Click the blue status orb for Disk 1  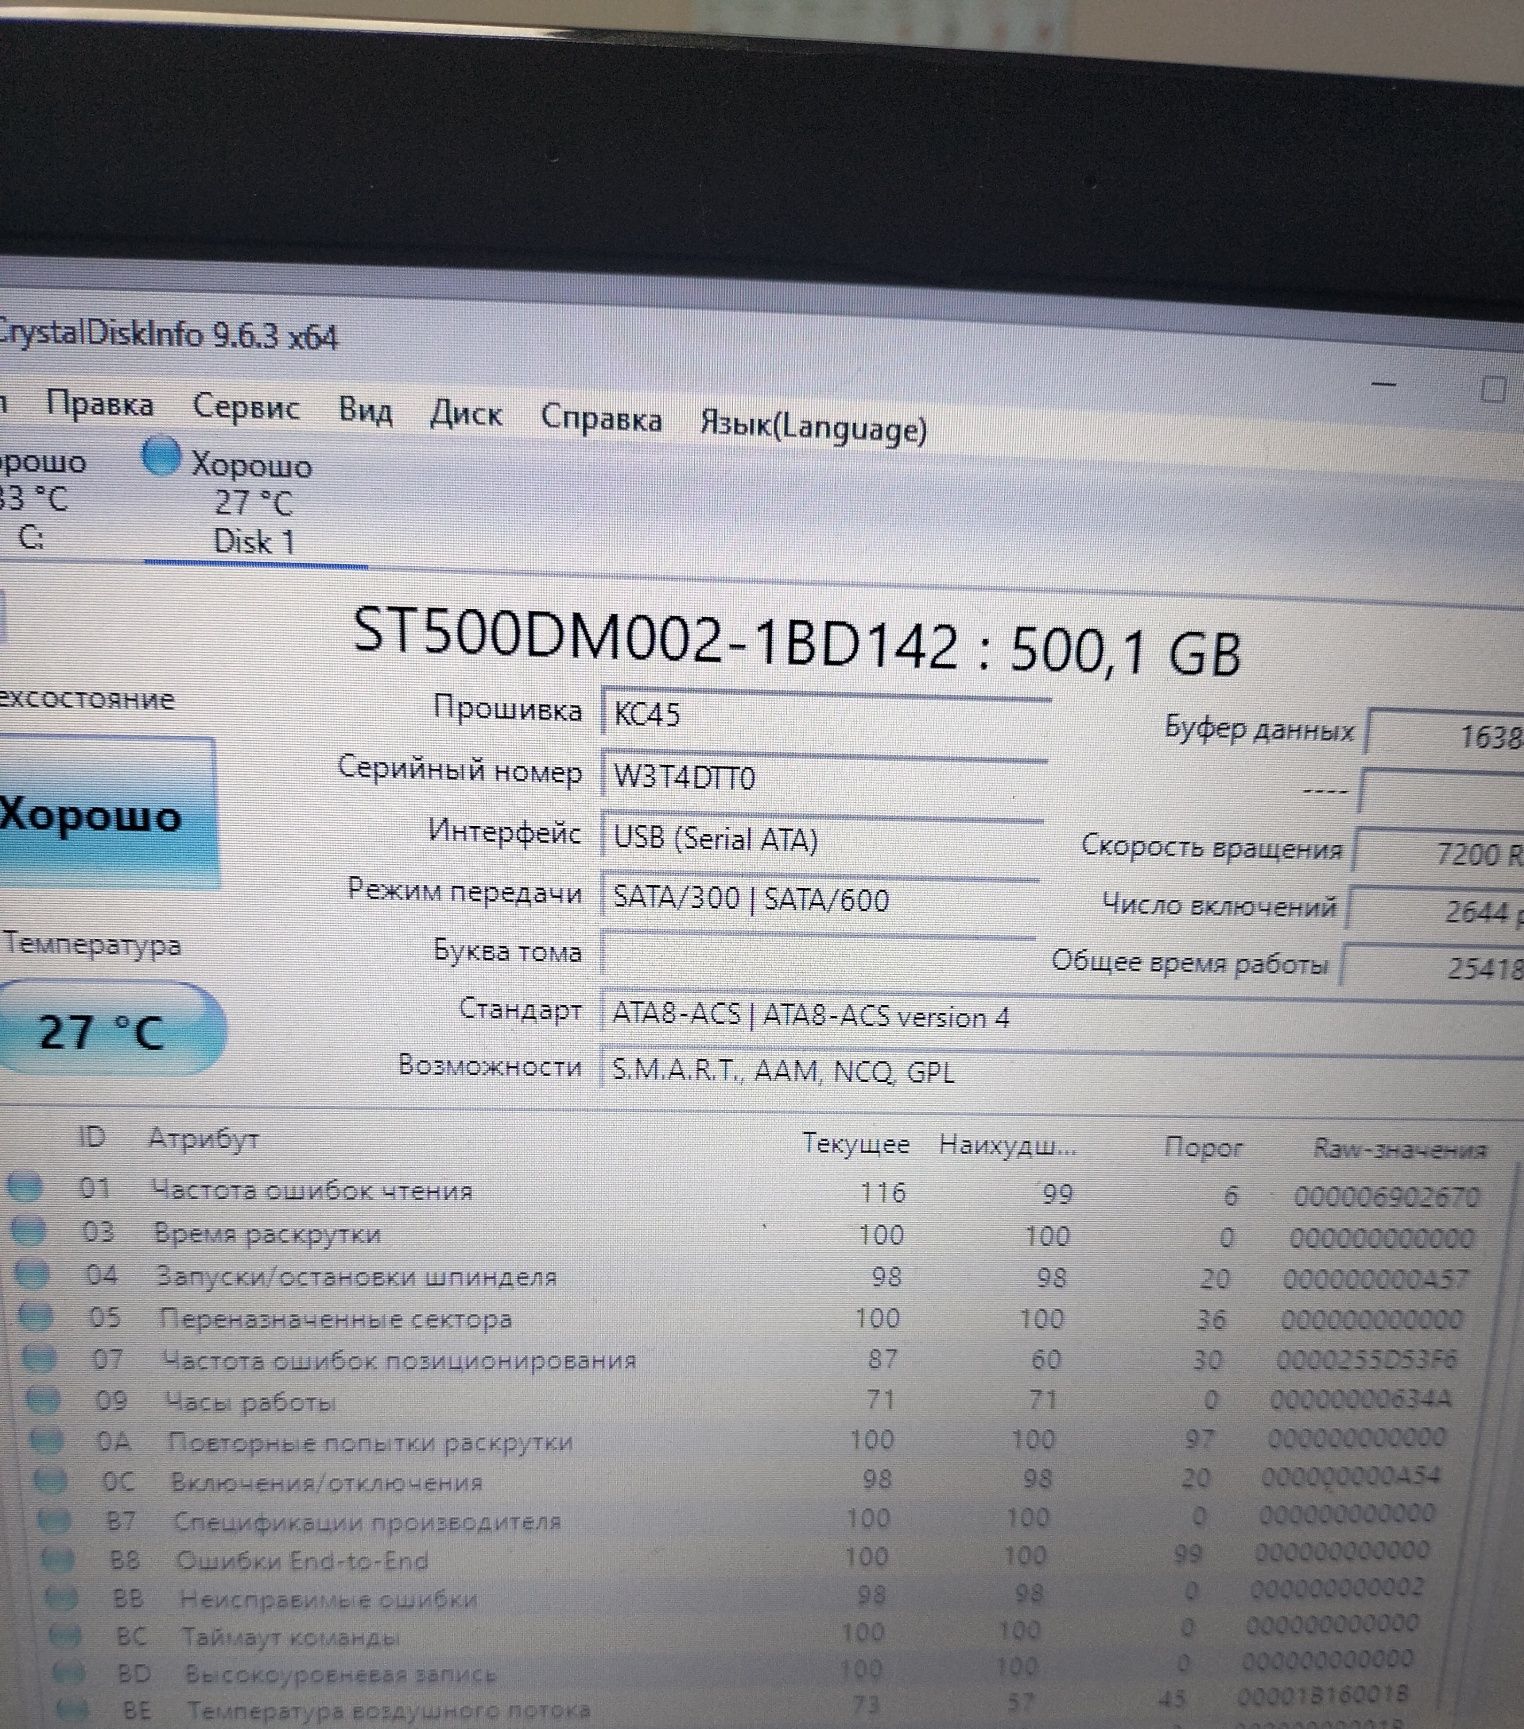click(x=161, y=456)
